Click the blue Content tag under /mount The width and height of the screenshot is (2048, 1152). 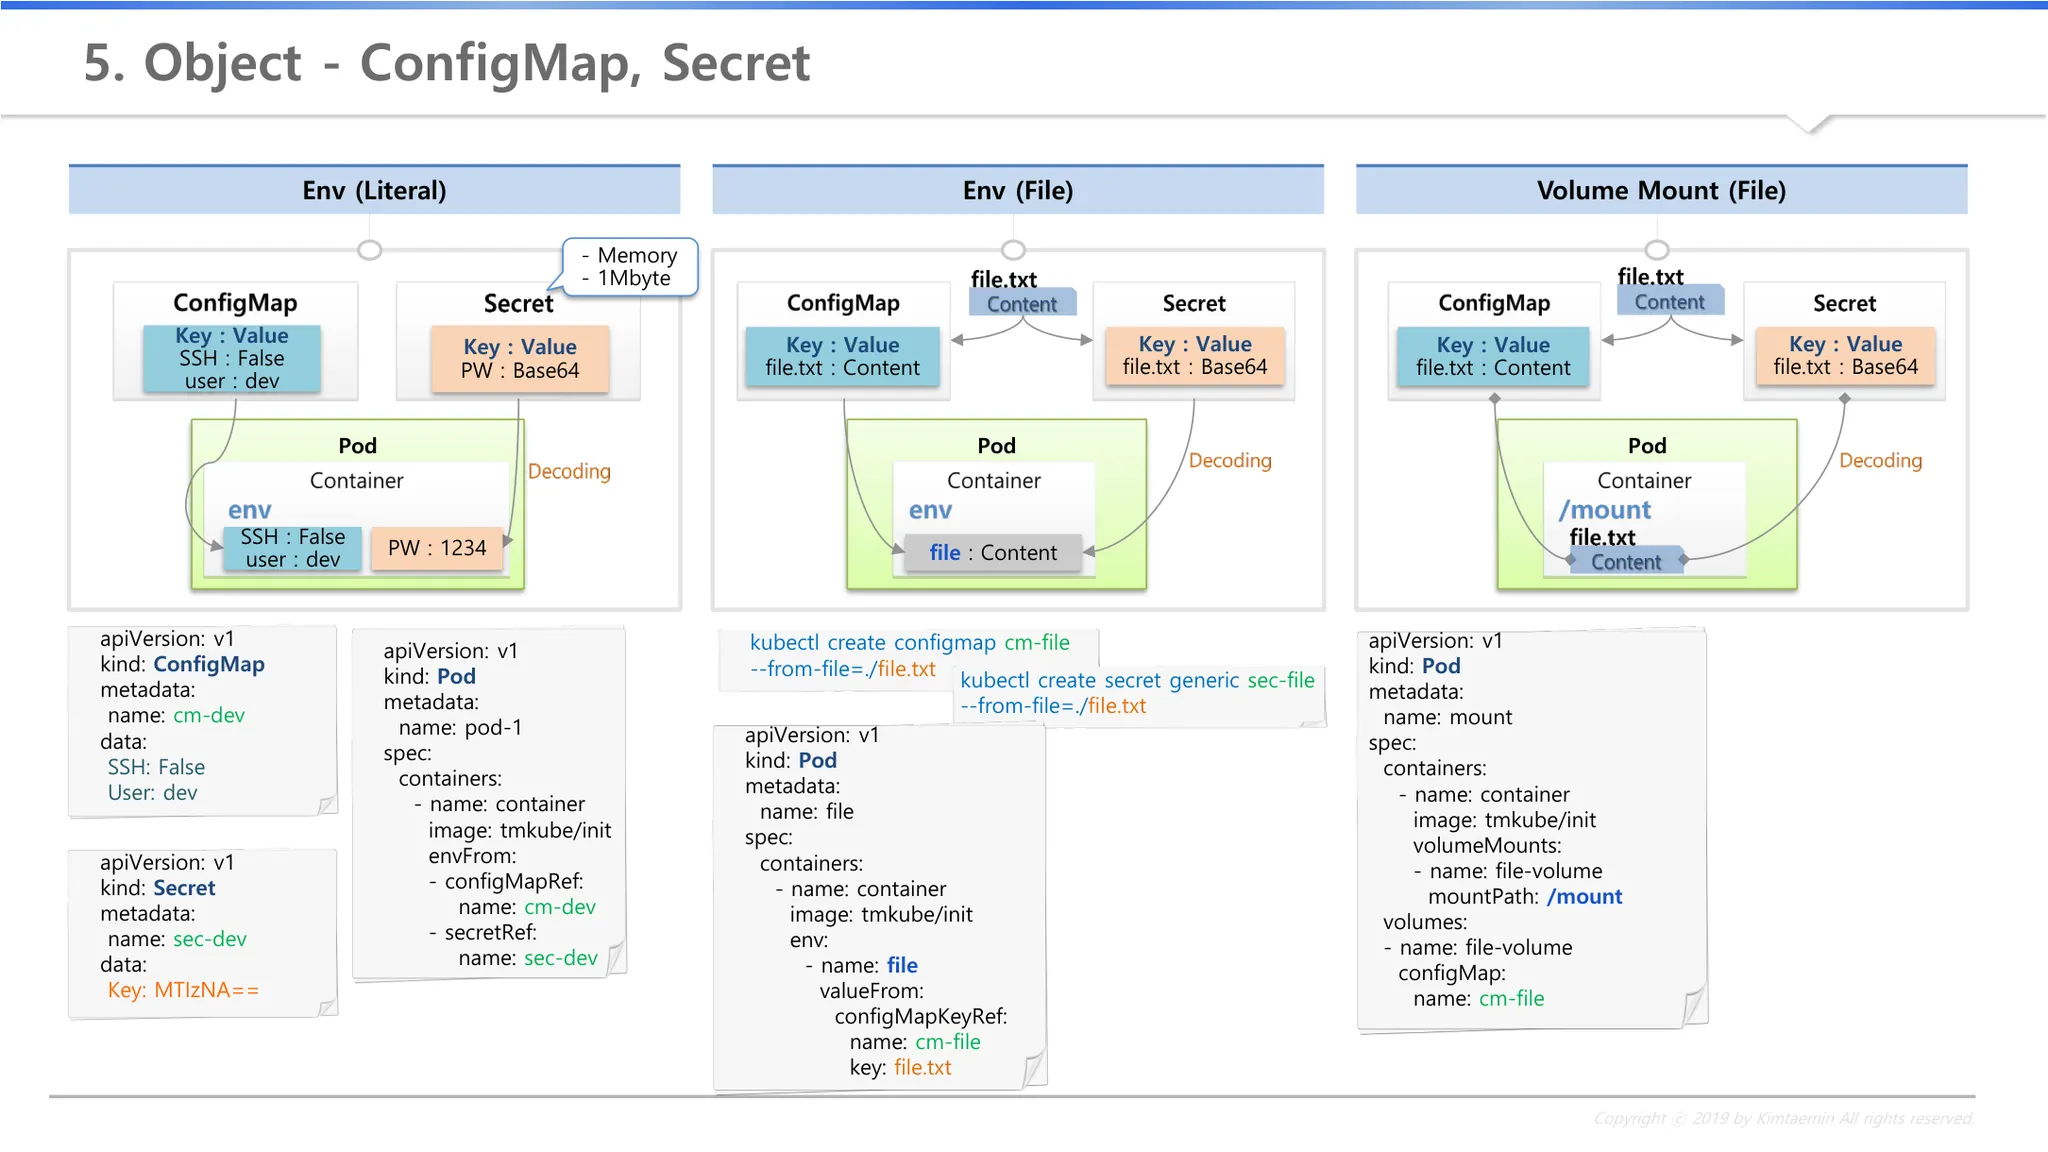(x=1626, y=562)
